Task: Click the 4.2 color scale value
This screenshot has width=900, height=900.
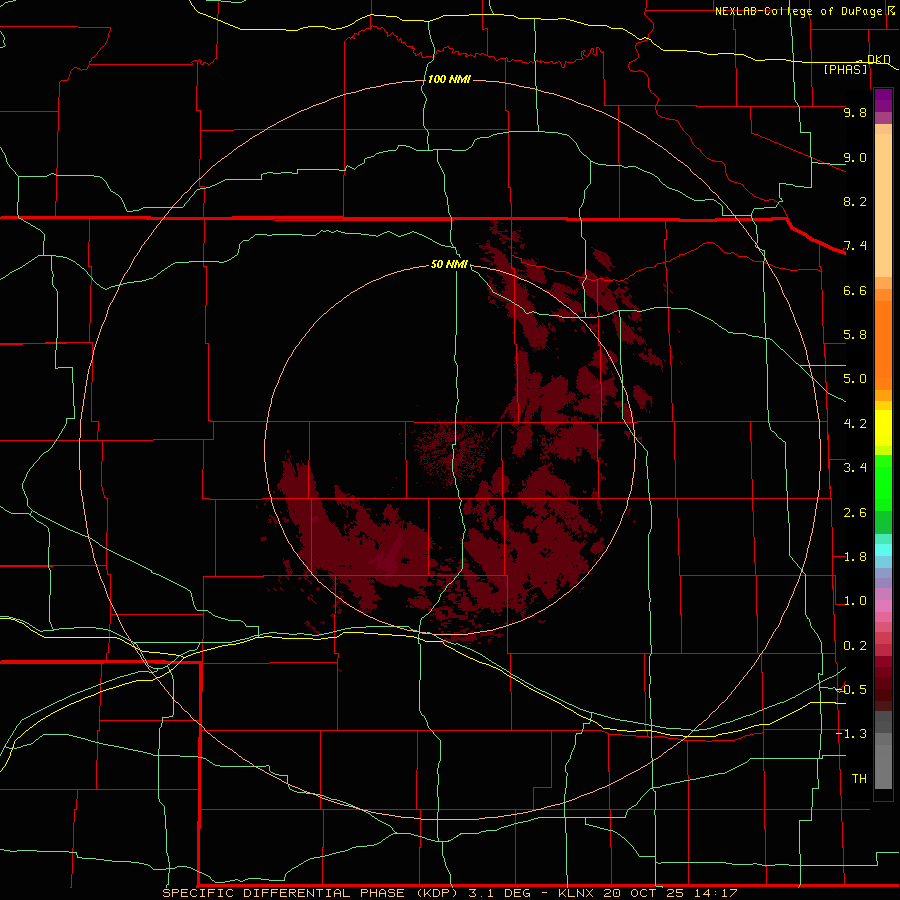Action: pyautogui.click(x=855, y=424)
